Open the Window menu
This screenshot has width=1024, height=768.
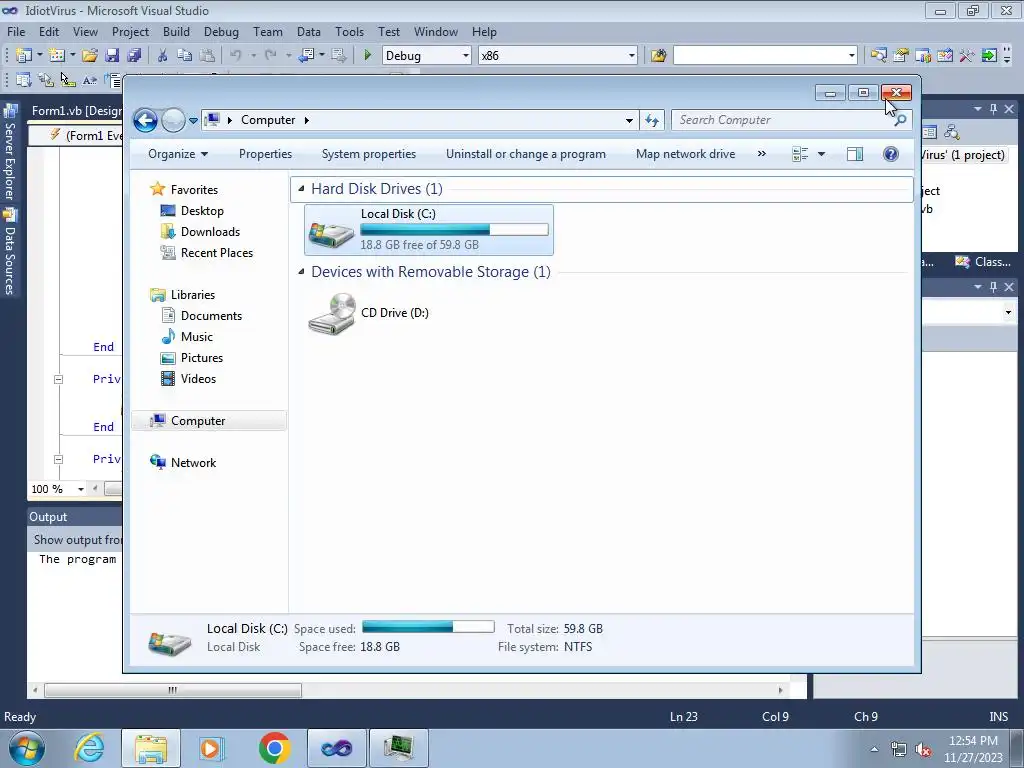click(x=436, y=32)
